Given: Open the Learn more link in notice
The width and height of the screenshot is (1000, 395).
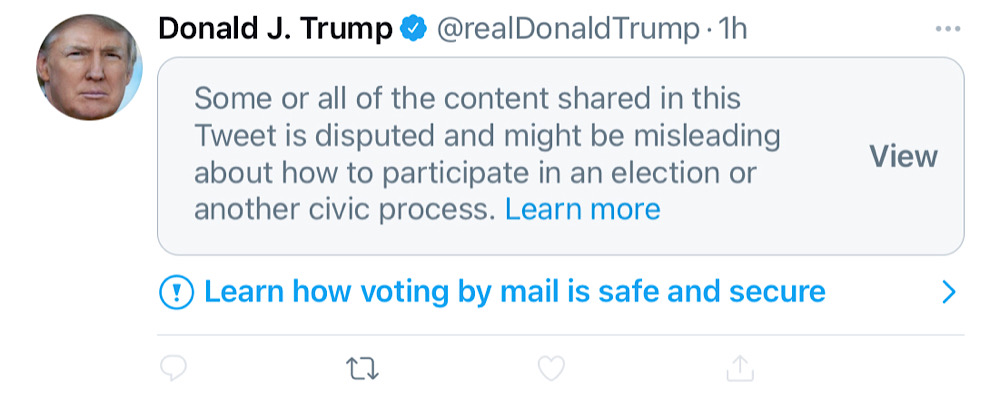Looking at the screenshot, I should point(582,209).
